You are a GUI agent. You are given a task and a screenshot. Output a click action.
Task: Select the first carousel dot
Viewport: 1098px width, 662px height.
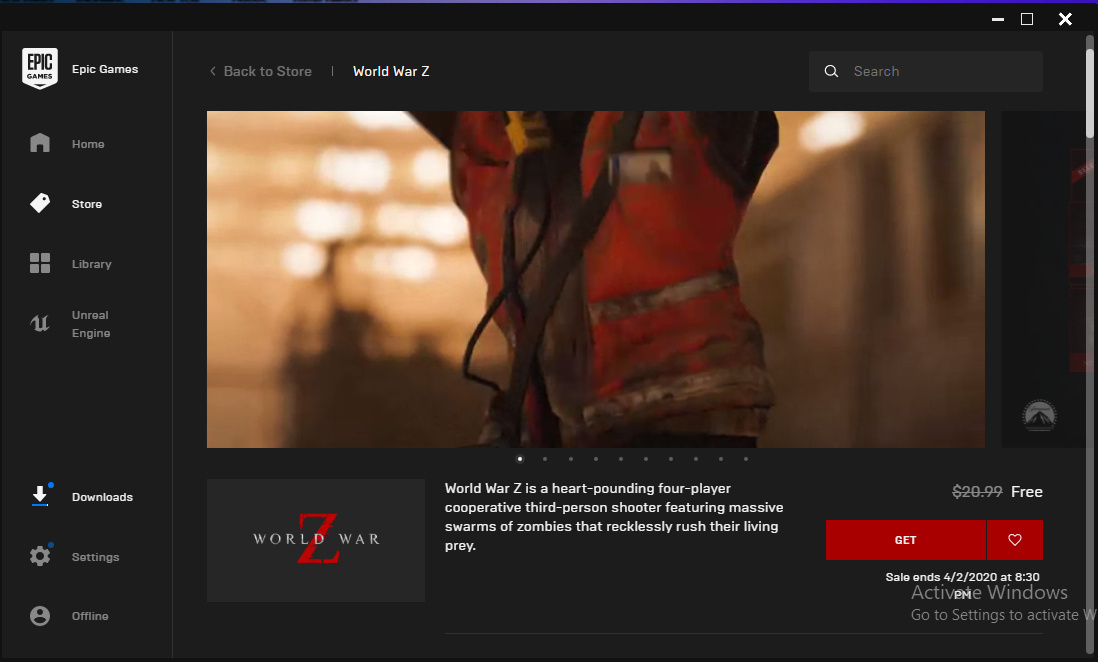tap(520, 459)
